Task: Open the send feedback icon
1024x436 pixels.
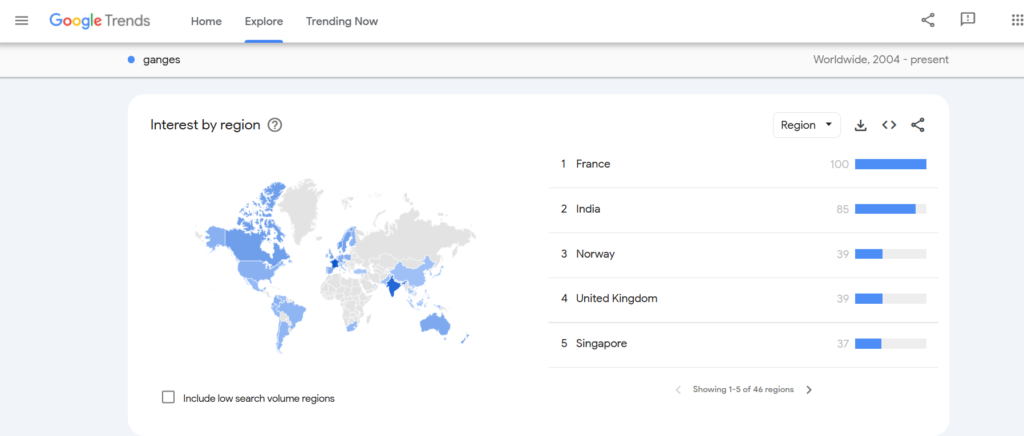Action: click(x=967, y=20)
